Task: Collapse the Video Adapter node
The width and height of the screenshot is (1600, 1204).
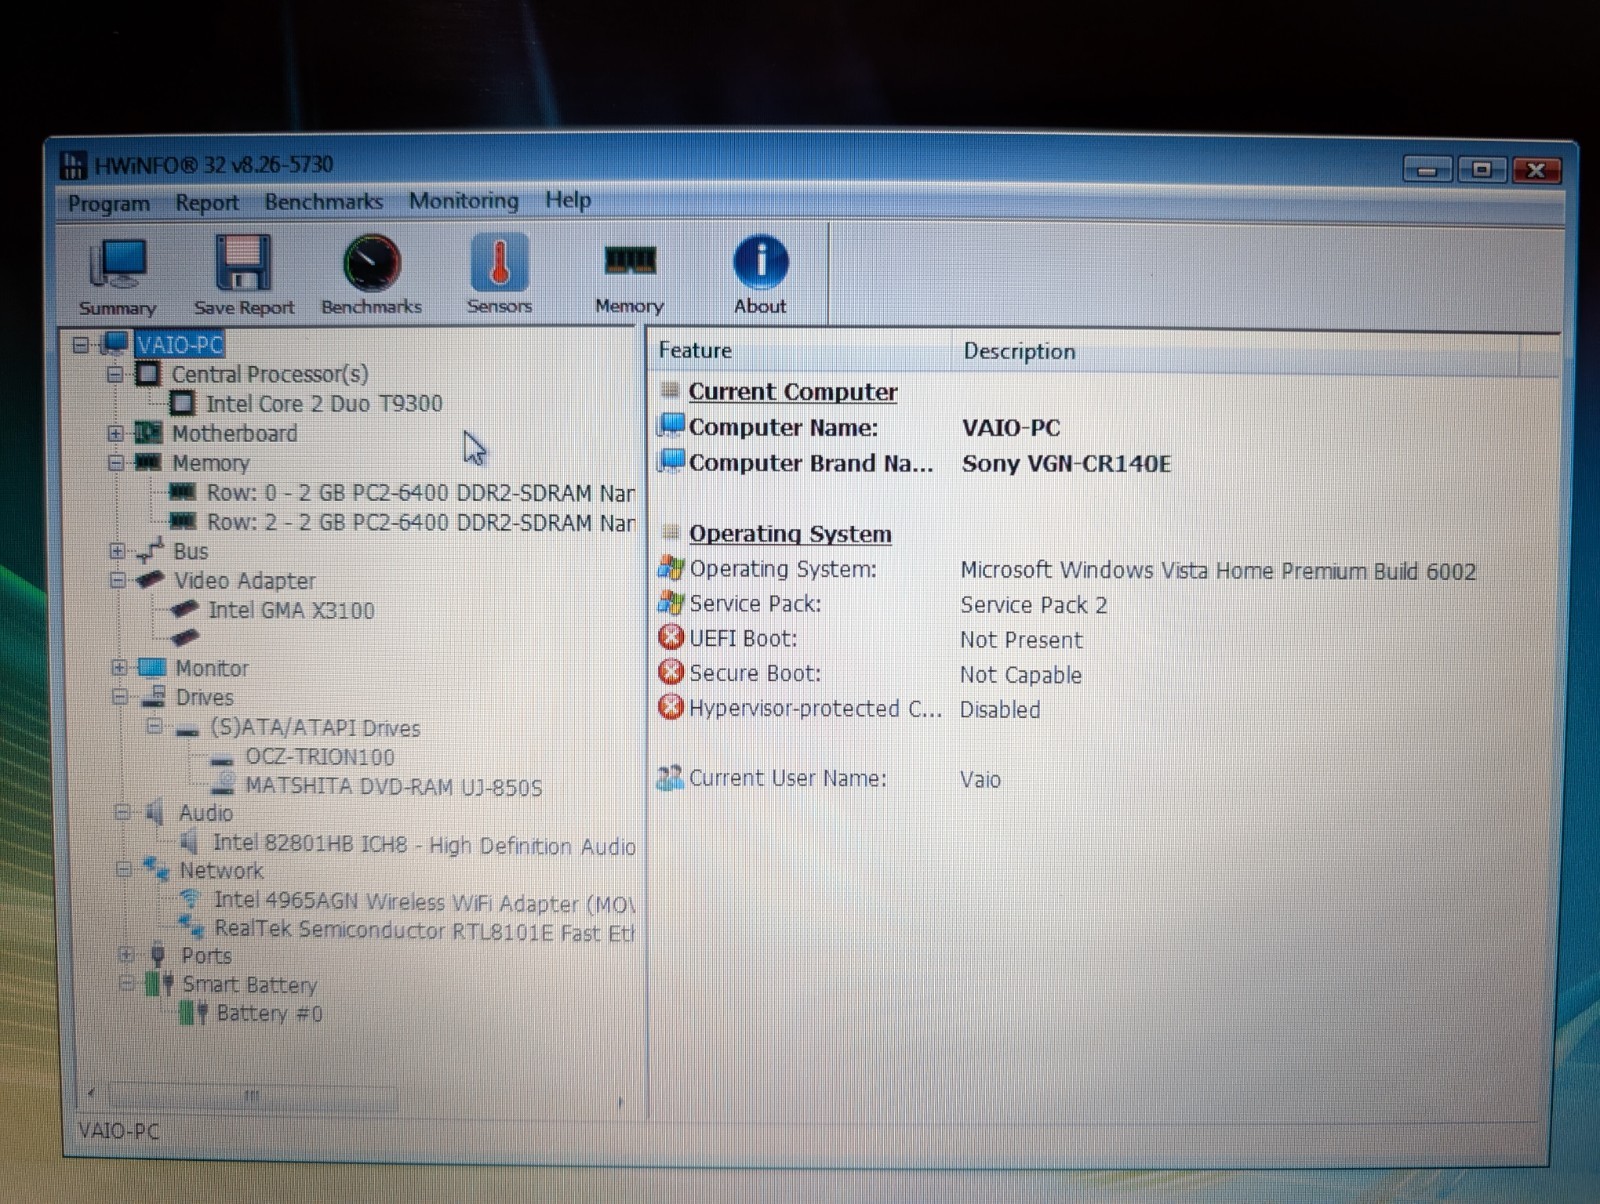Action: tap(117, 579)
